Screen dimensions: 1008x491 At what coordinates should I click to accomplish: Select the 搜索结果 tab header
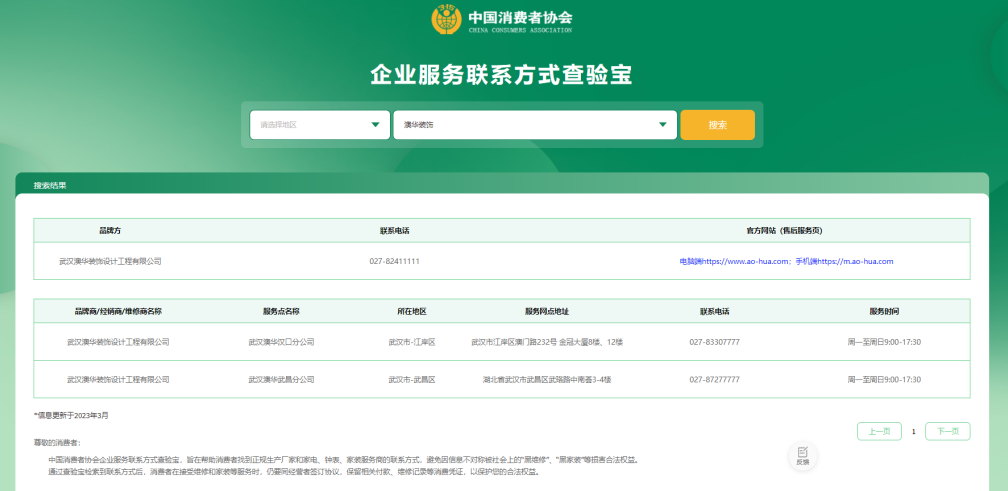click(x=50, y=185)
